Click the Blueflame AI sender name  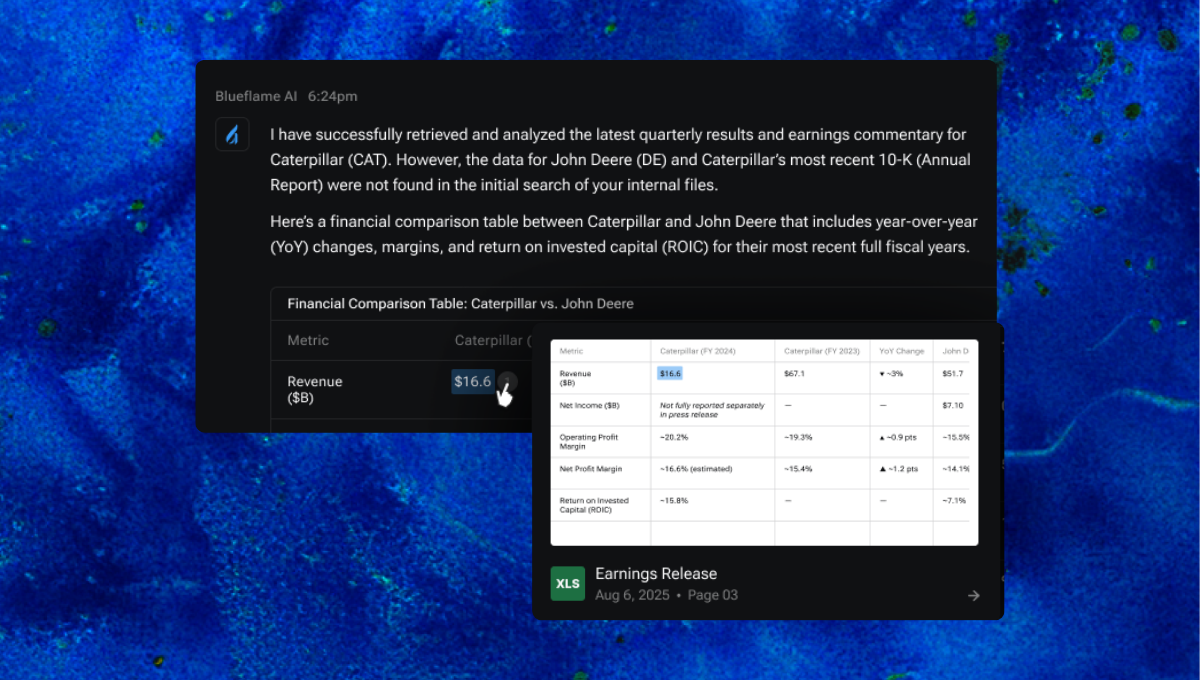point(256,96)
